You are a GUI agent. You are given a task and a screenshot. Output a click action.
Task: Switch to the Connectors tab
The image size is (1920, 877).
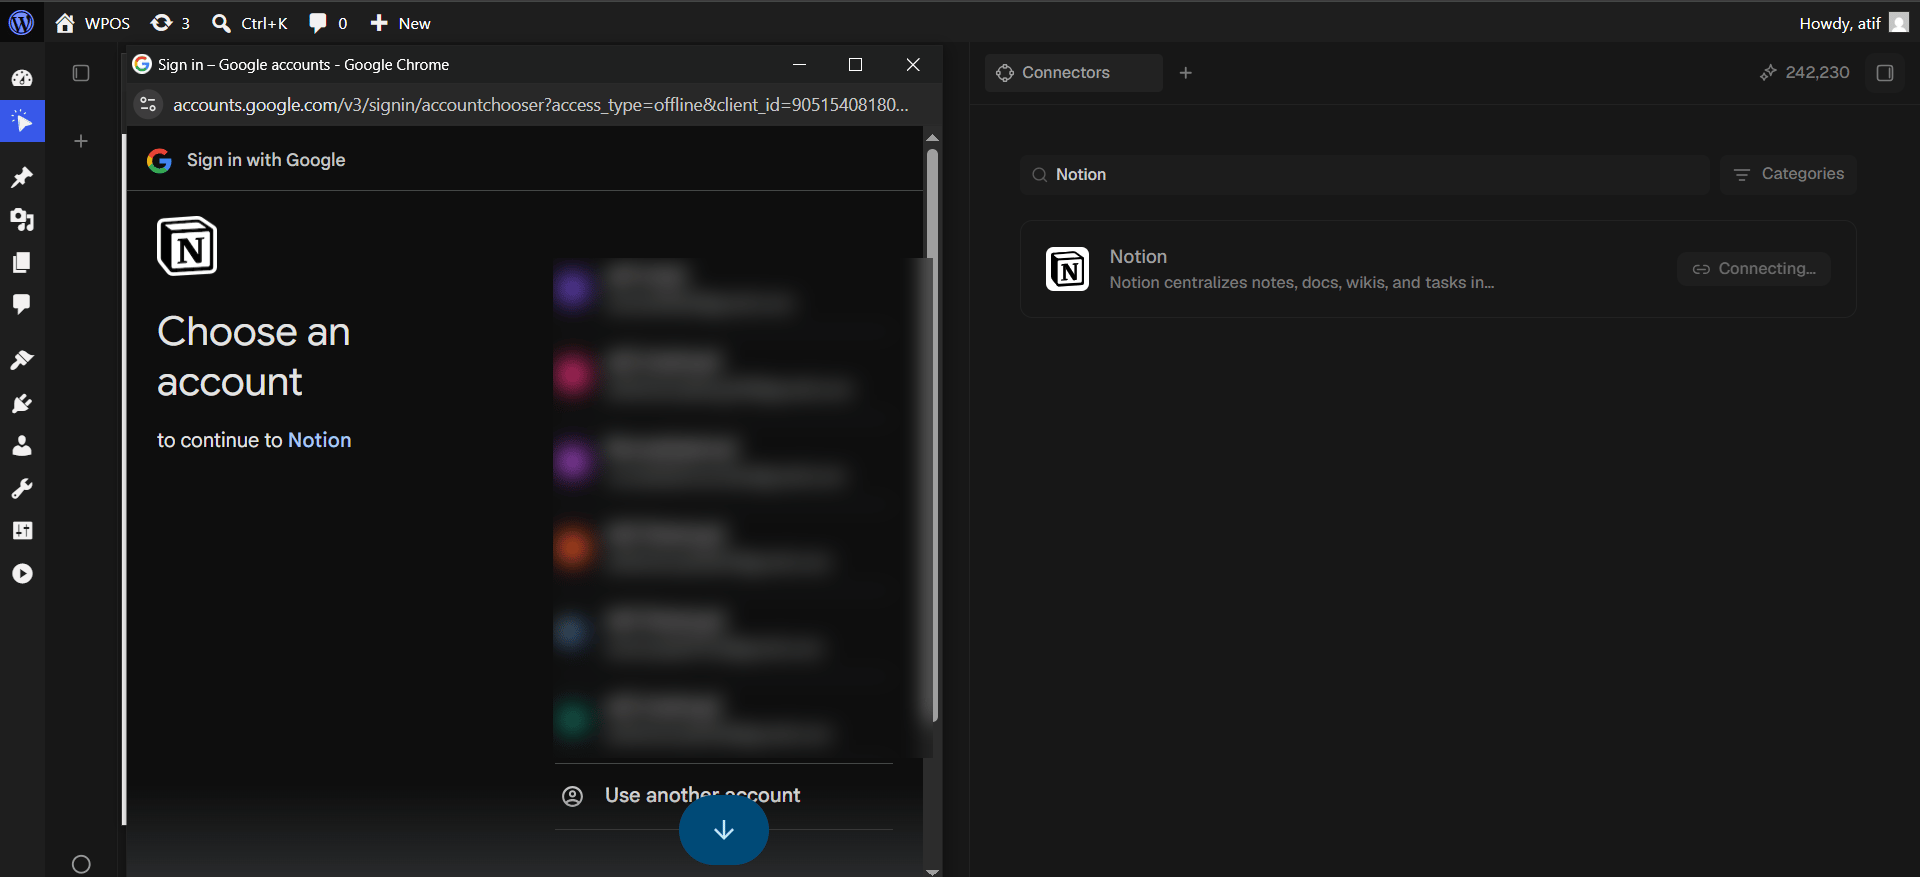pos(1073,73)
